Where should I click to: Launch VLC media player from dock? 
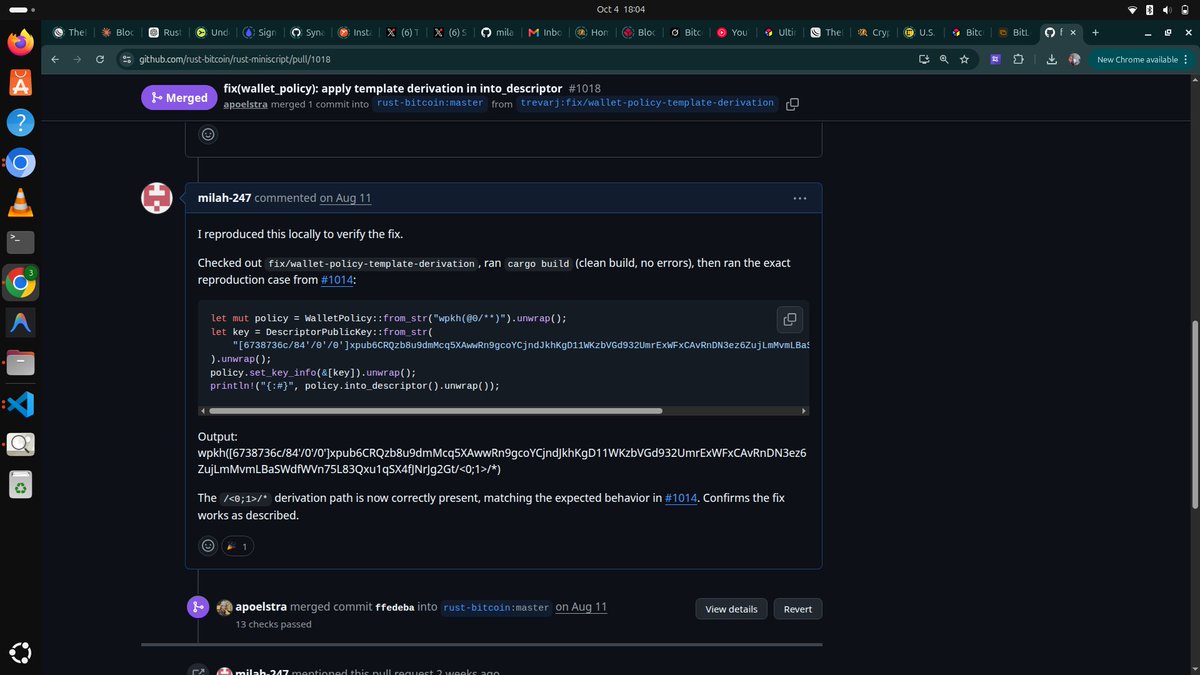pyautogui.click(x=20, y=202)
